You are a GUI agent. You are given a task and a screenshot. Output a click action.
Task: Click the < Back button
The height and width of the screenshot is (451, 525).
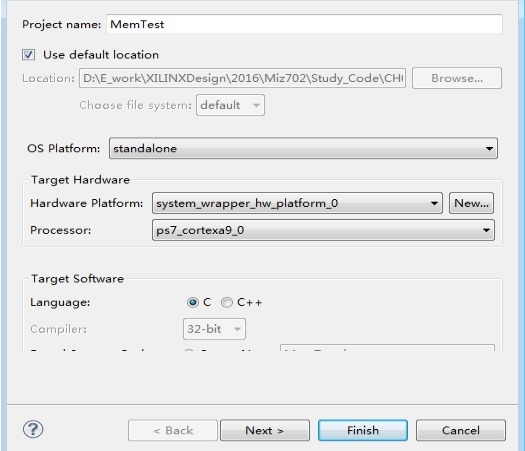(x=173, y=430)
